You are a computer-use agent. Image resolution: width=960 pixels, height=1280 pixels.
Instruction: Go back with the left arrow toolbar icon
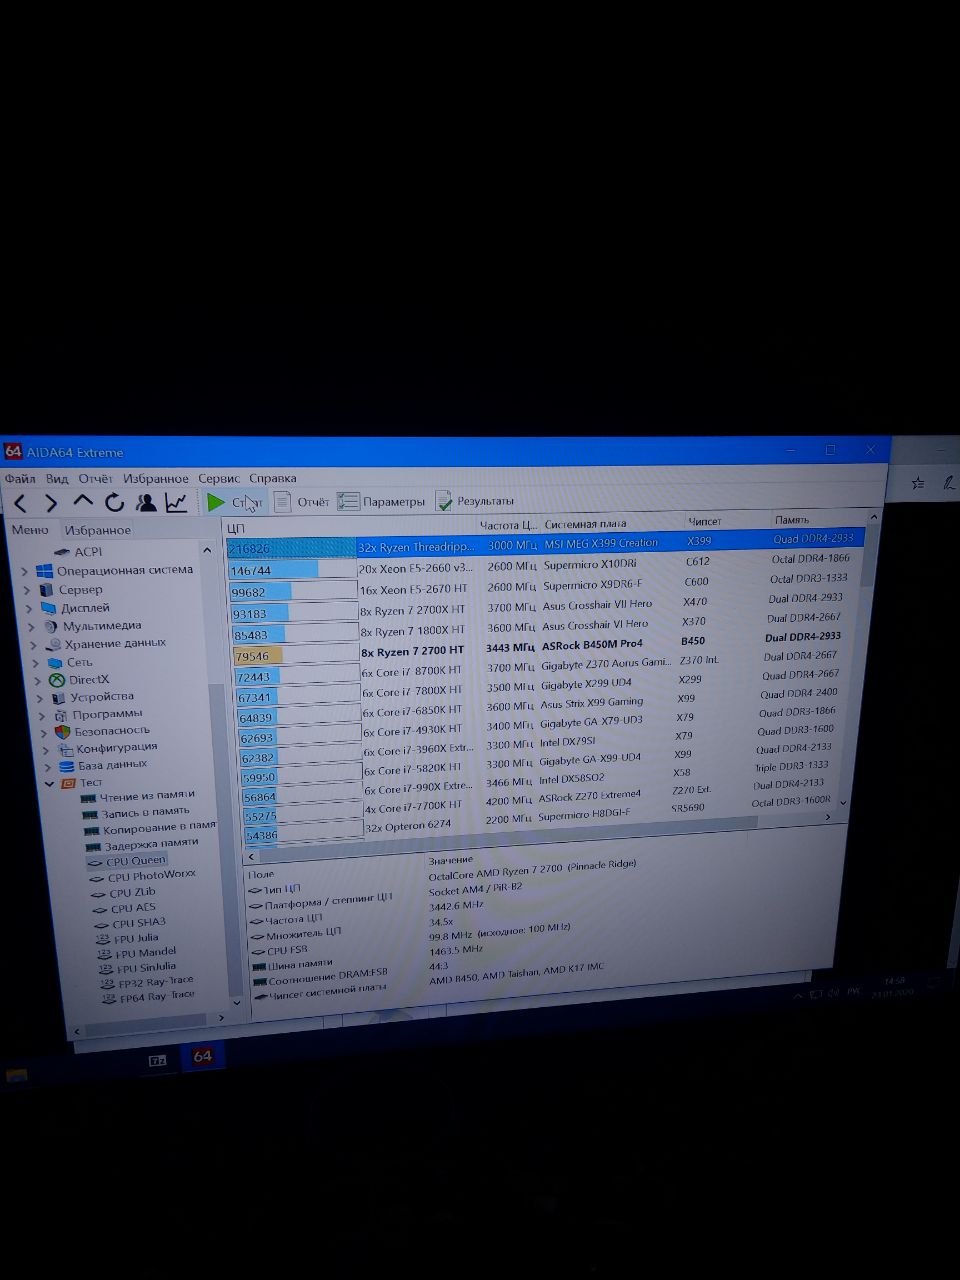point(21,503)
